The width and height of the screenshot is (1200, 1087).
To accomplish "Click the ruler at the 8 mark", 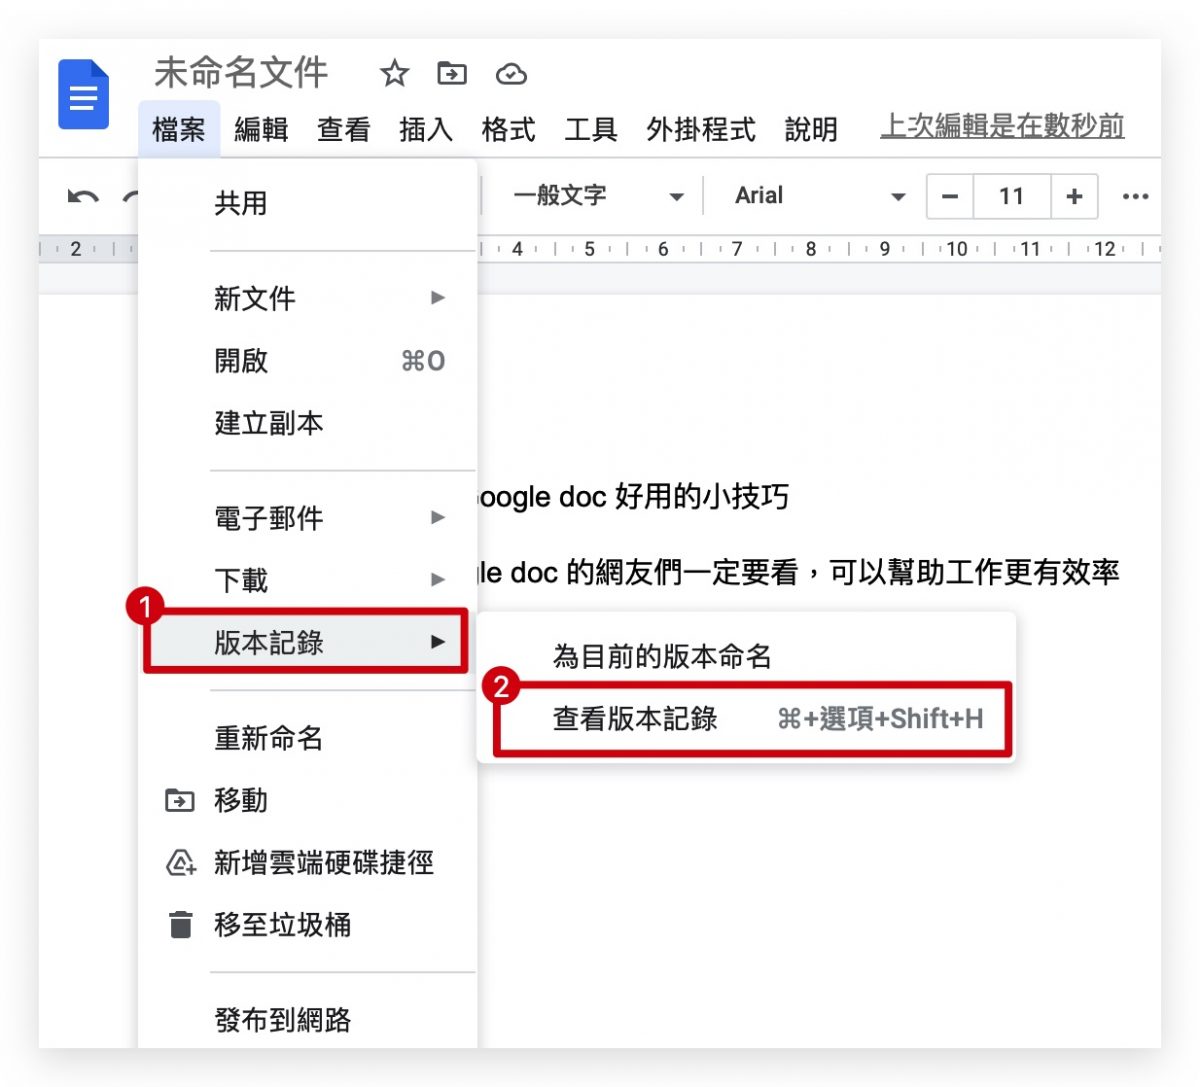I will [x=811, y=248].
